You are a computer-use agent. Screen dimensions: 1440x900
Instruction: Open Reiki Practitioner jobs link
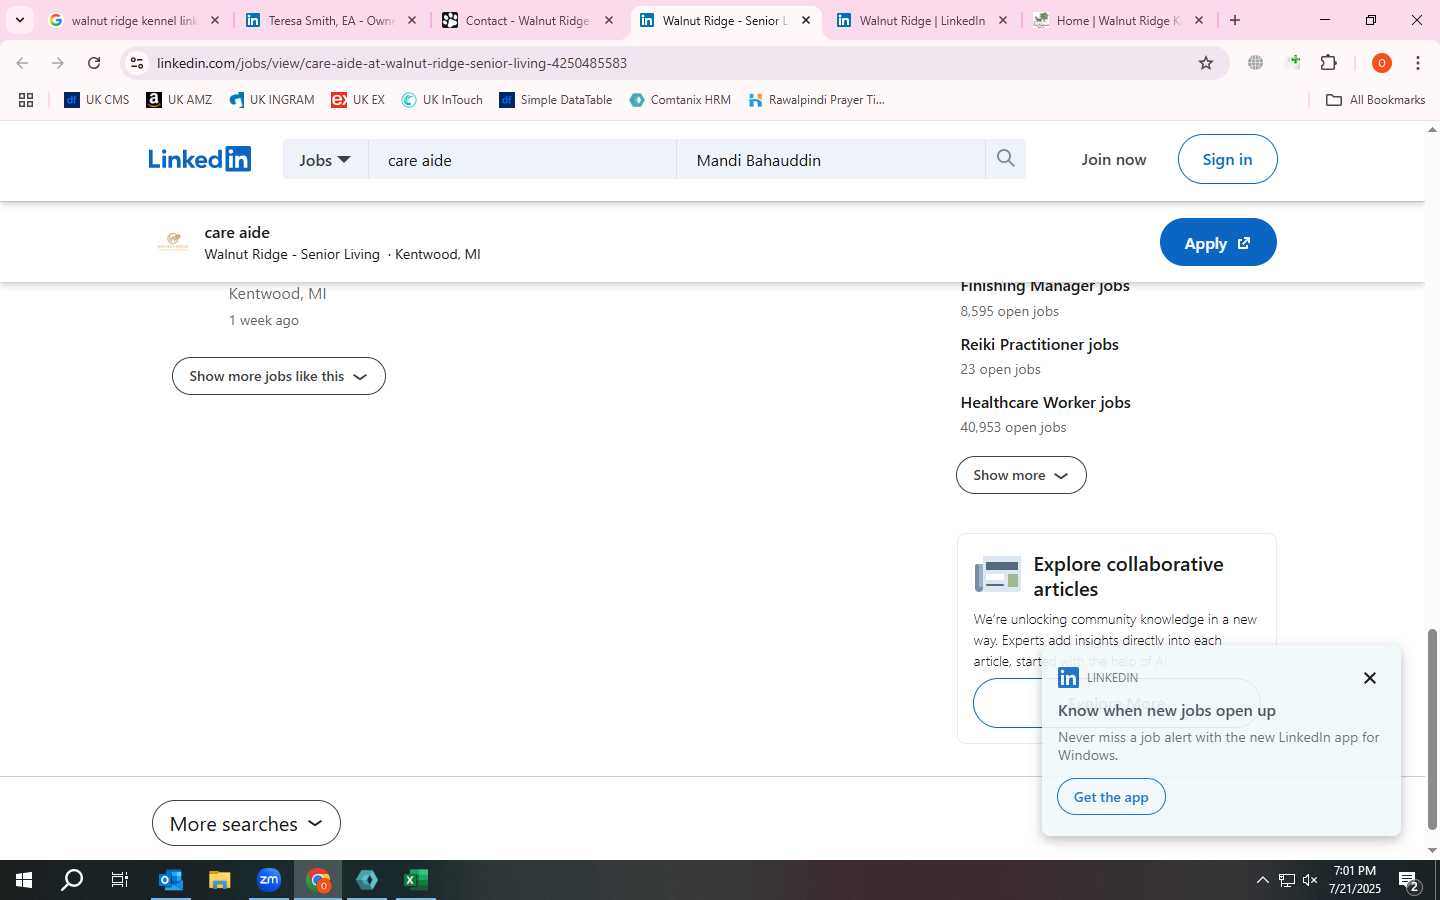tap(1039, 344)
